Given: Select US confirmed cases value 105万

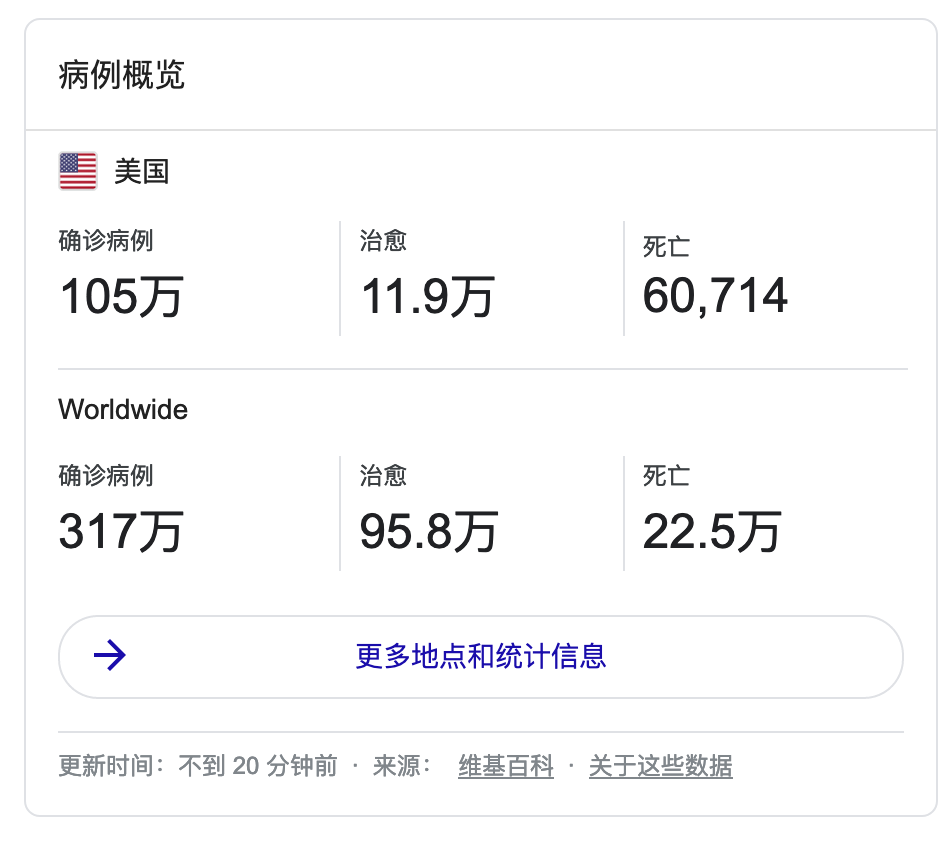Looking at the screenshot, I should [x=121, y=296].
